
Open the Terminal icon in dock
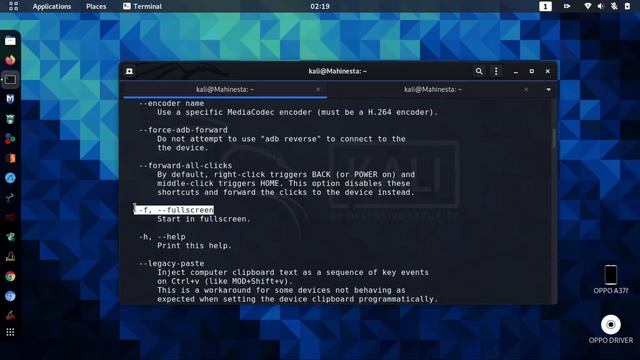[x=10, y=80]
